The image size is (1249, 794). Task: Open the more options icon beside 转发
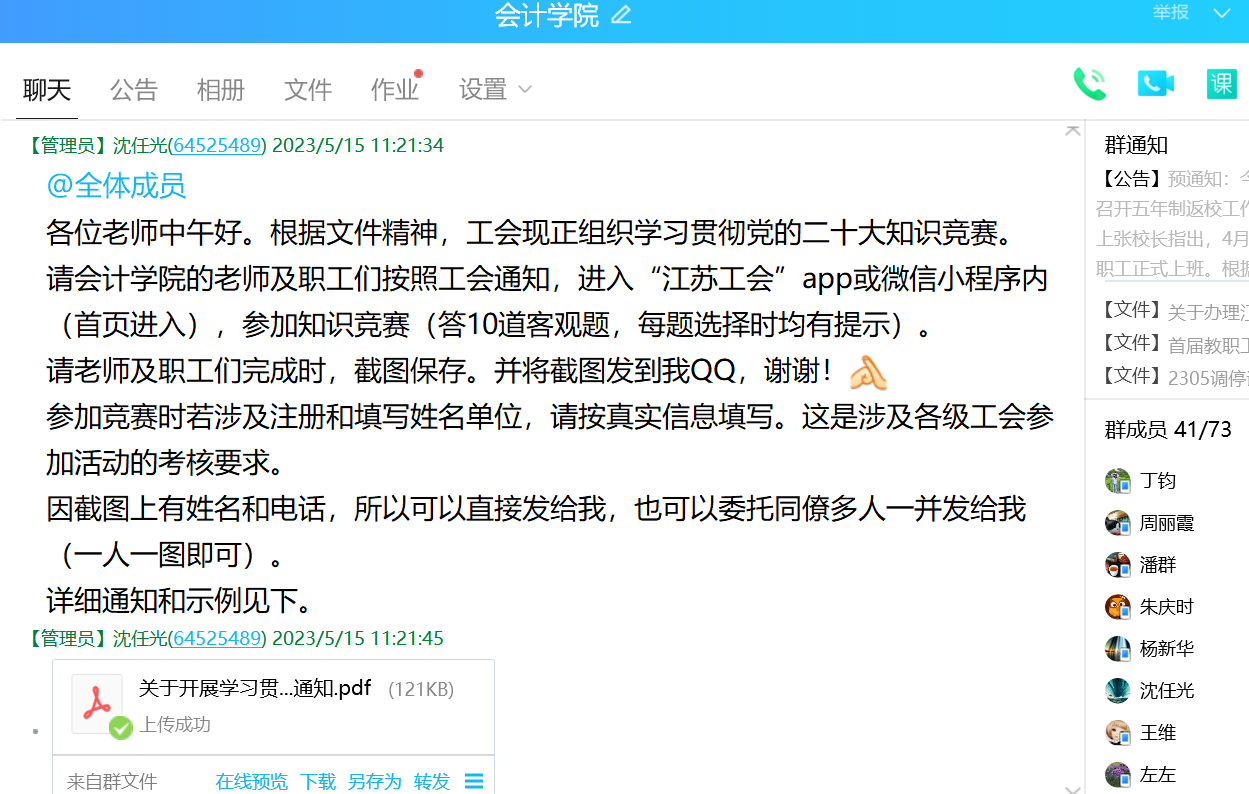click(x=474, y=781)
